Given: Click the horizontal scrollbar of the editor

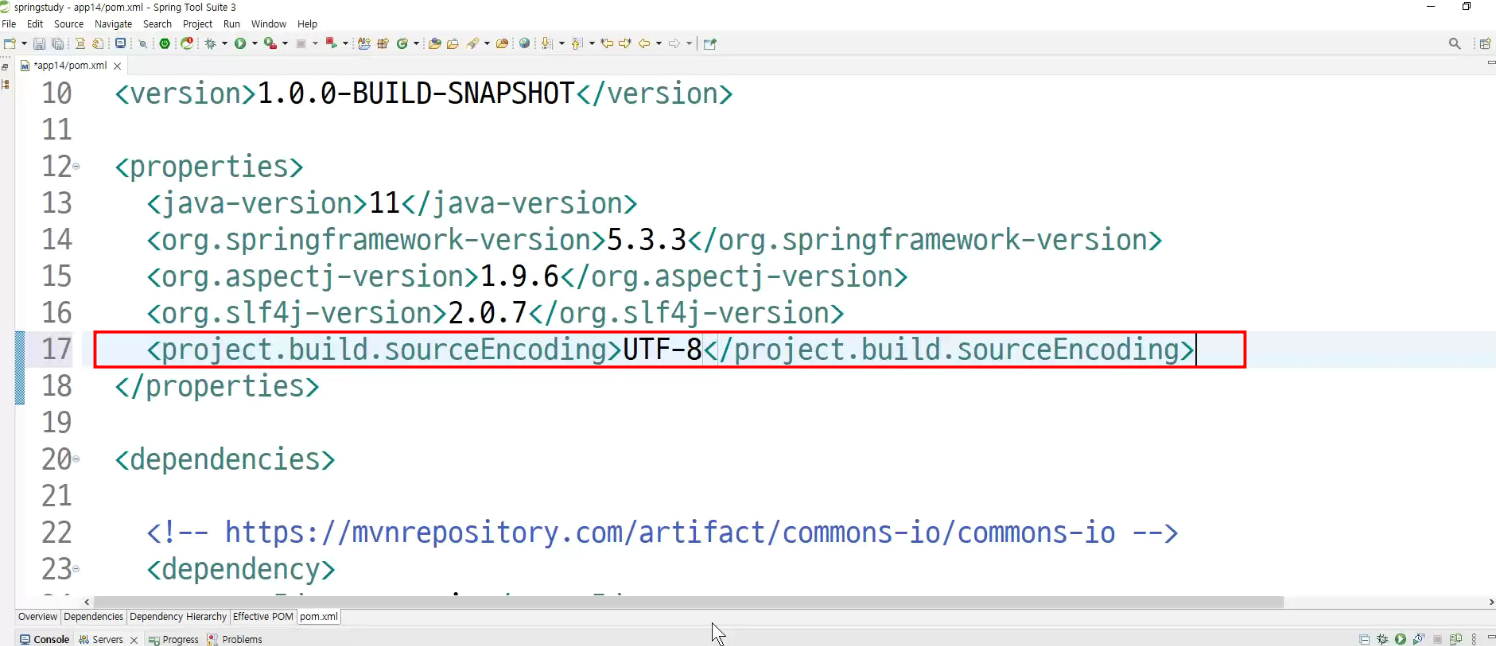Looking at the screenshot, I should pos(688,602).
